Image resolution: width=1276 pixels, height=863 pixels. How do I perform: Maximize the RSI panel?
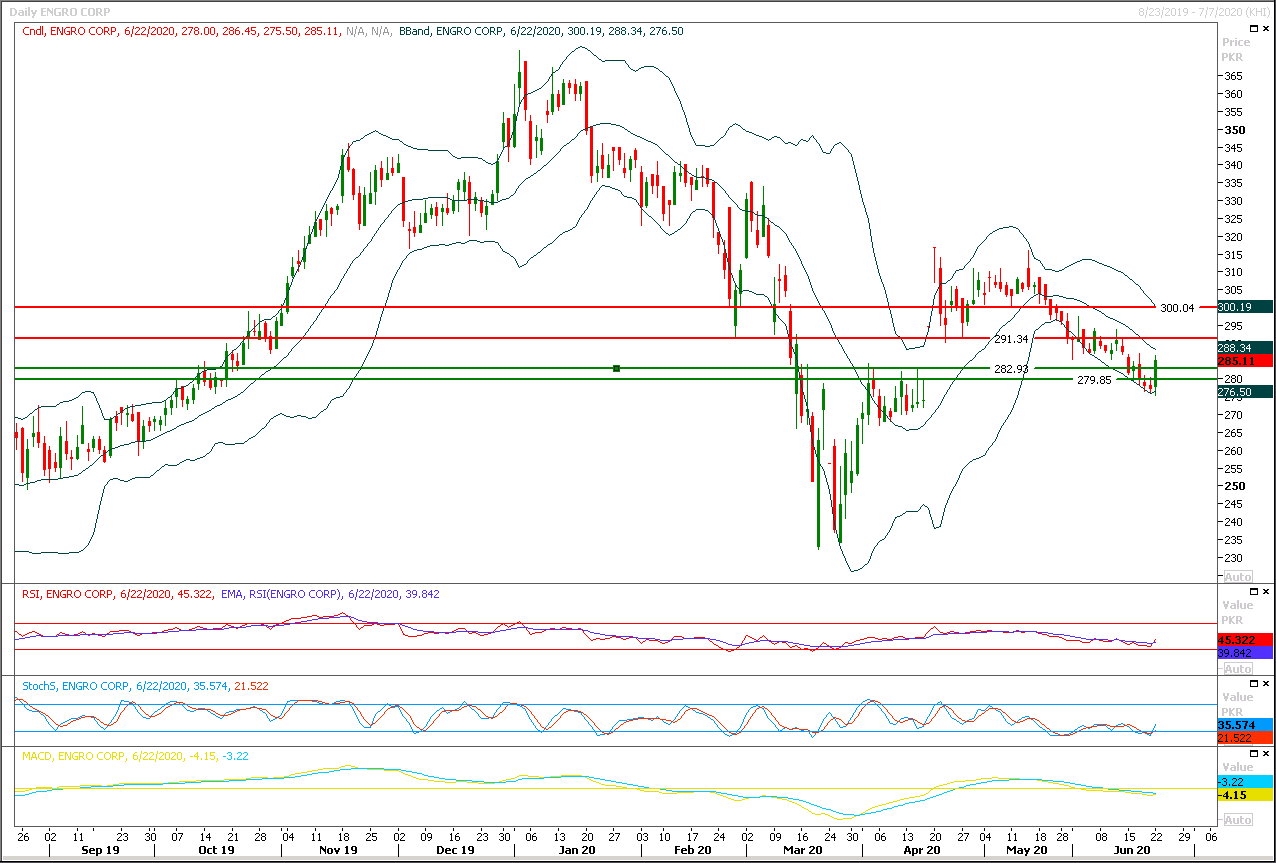[1252, 592]
